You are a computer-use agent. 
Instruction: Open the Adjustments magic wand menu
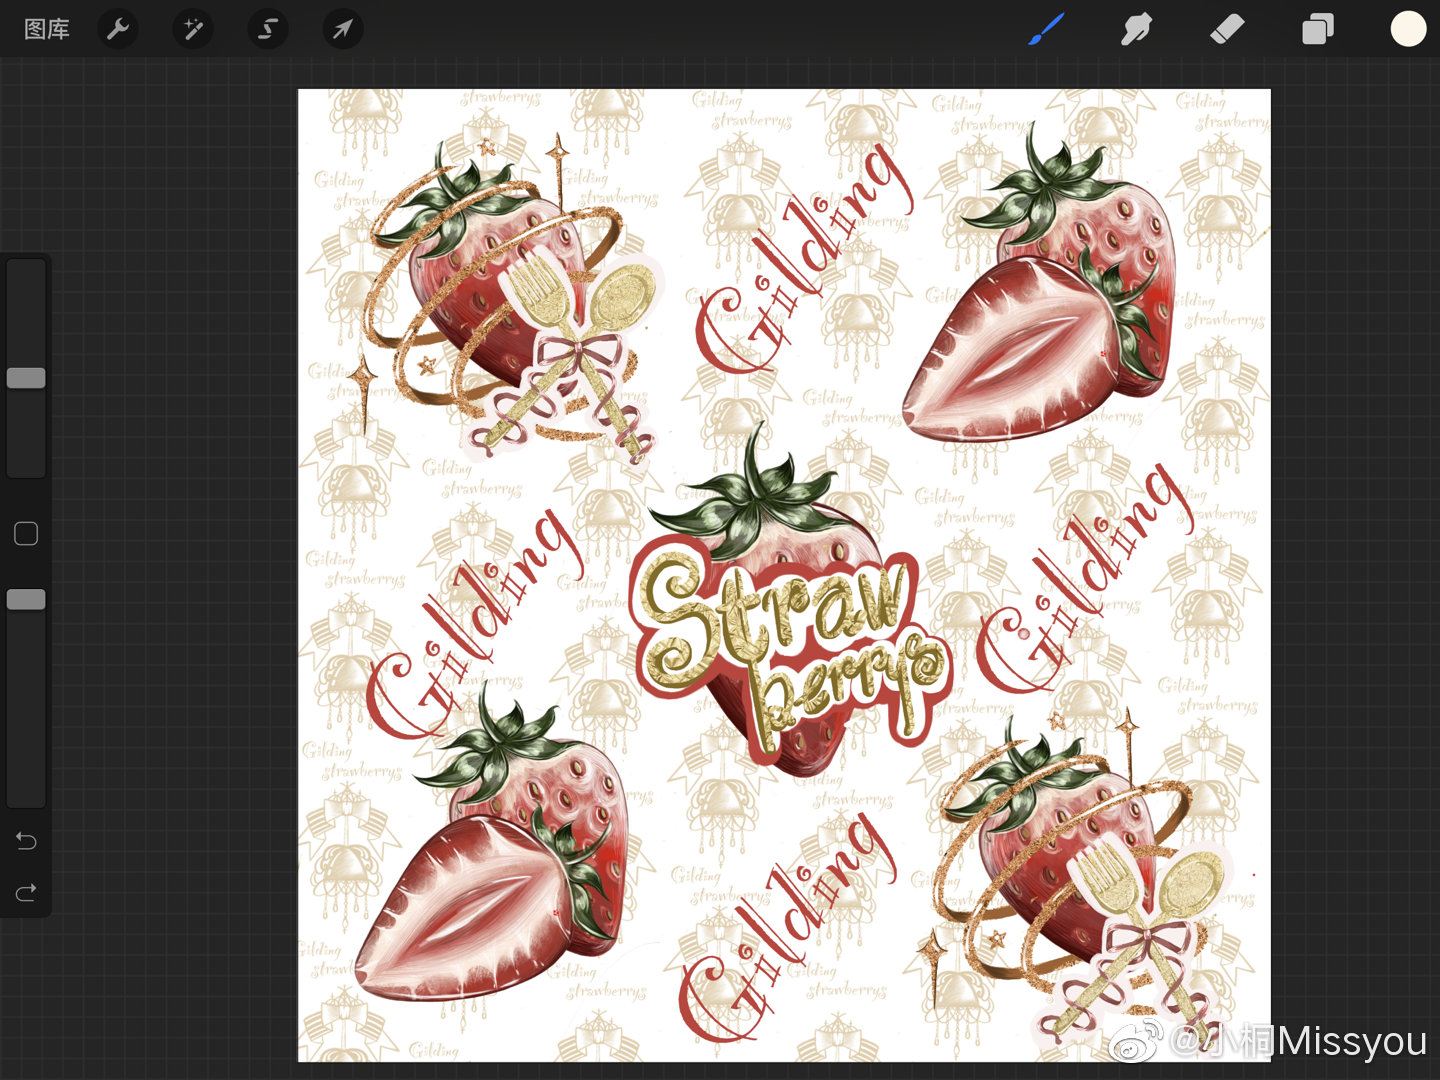pos(193,29)
